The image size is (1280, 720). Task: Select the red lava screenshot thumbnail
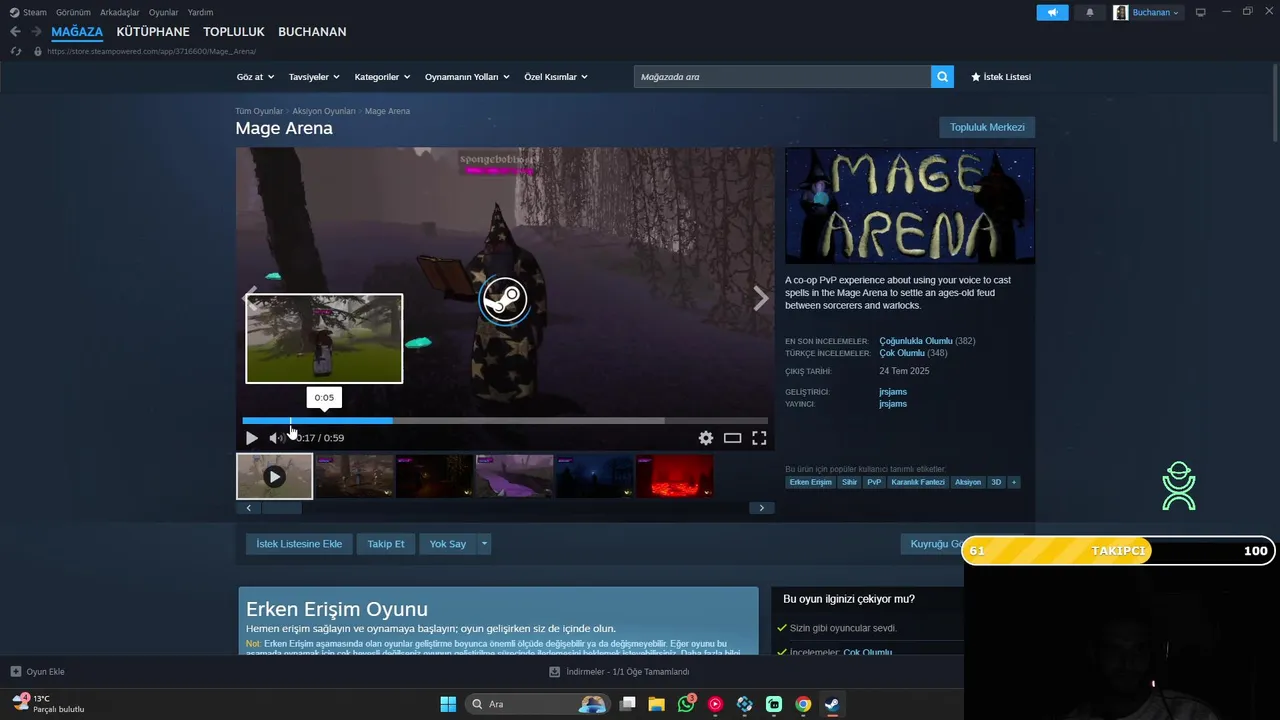pyautogui.click(x=675, y=476)
